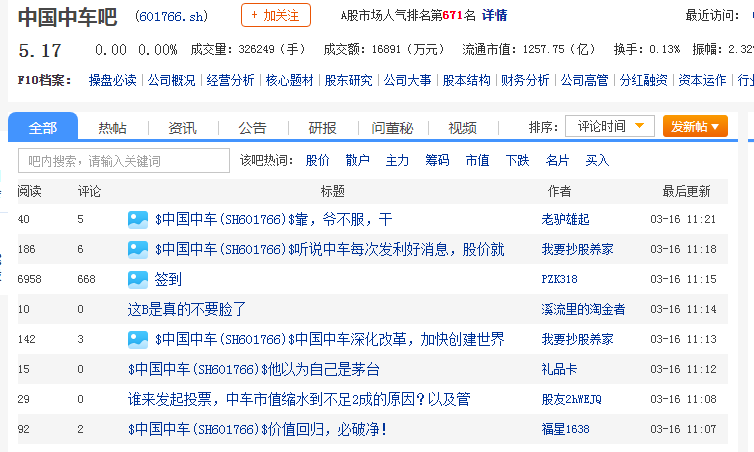Click the 加关注 follow button
The image size is (754, 452).
[x=276, y=15]
